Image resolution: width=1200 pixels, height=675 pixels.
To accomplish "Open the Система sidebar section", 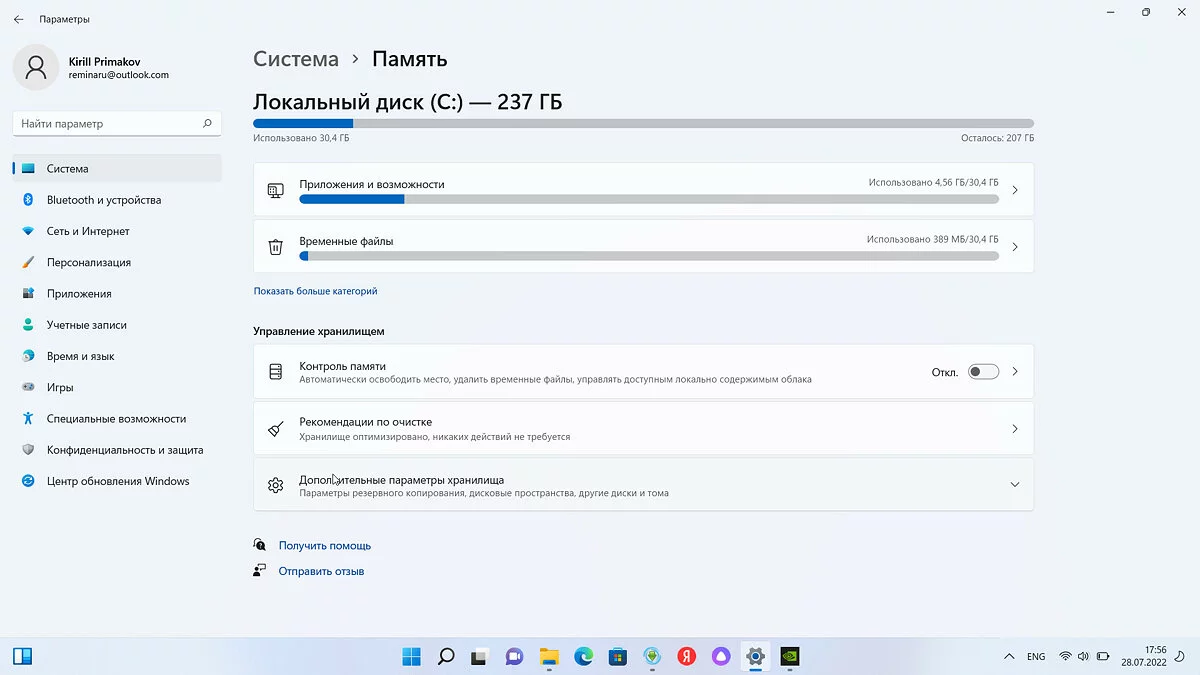I will click(117, 169).
